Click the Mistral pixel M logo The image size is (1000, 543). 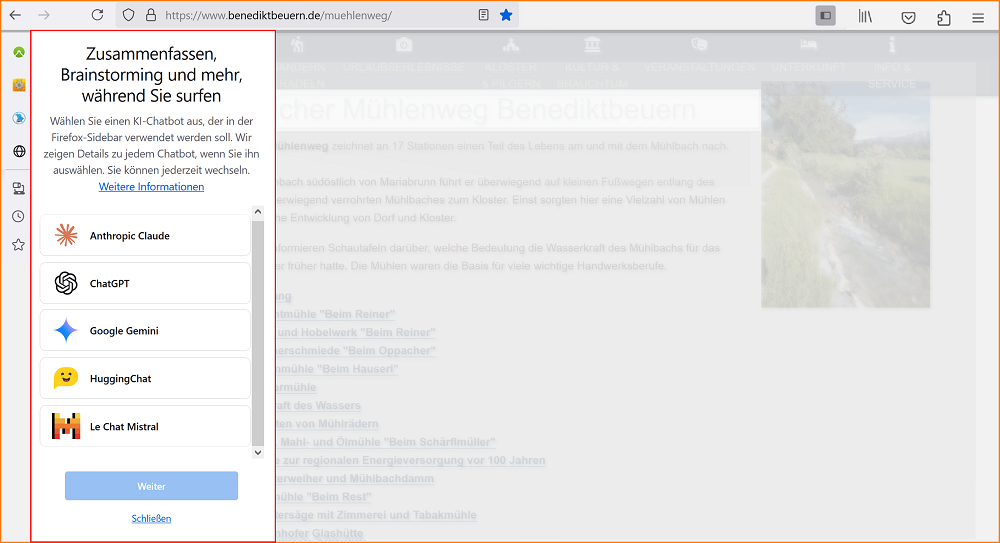66,426
